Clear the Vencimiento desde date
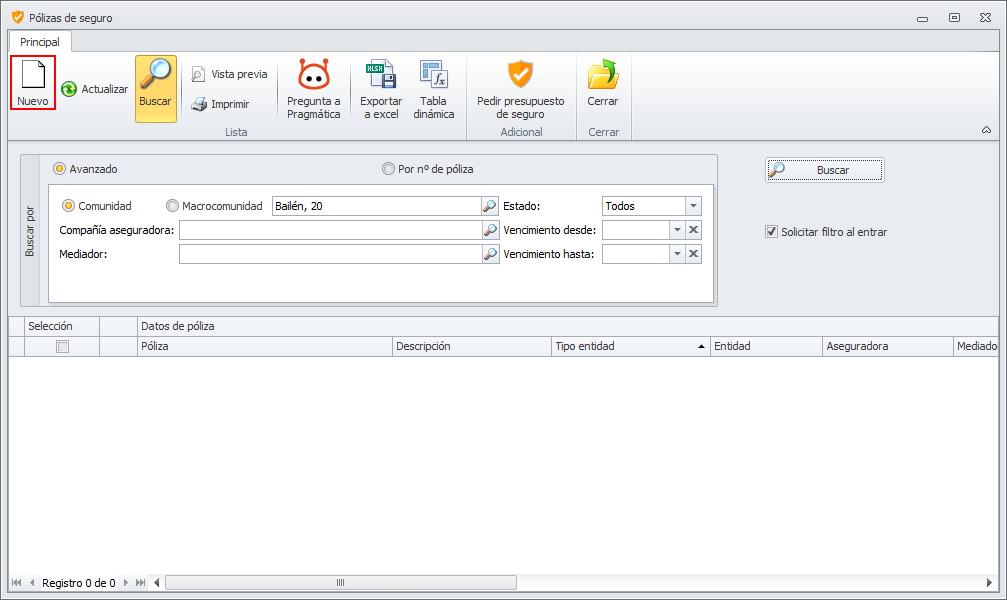Viewport: 1007px width, 600px height. [x=694, y=230]
